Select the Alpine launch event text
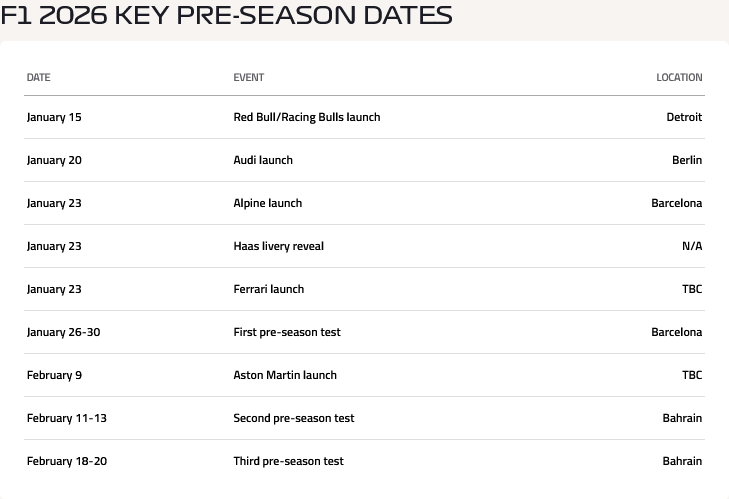 tap(267, 203)
